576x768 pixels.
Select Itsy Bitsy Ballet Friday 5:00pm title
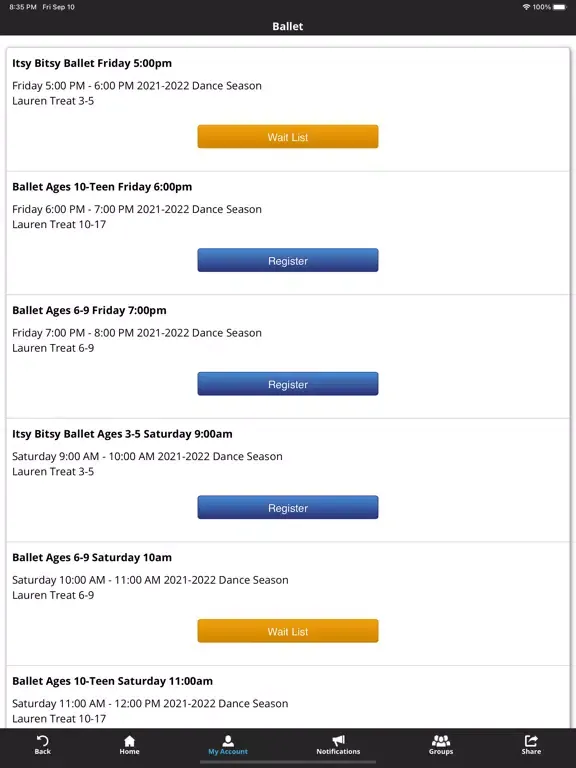(92, 63)
